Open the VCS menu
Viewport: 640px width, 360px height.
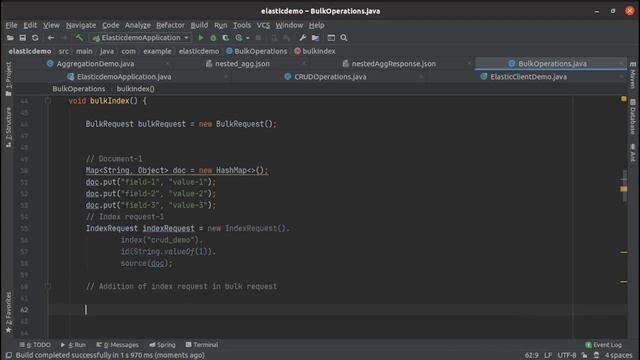[263, 25]
